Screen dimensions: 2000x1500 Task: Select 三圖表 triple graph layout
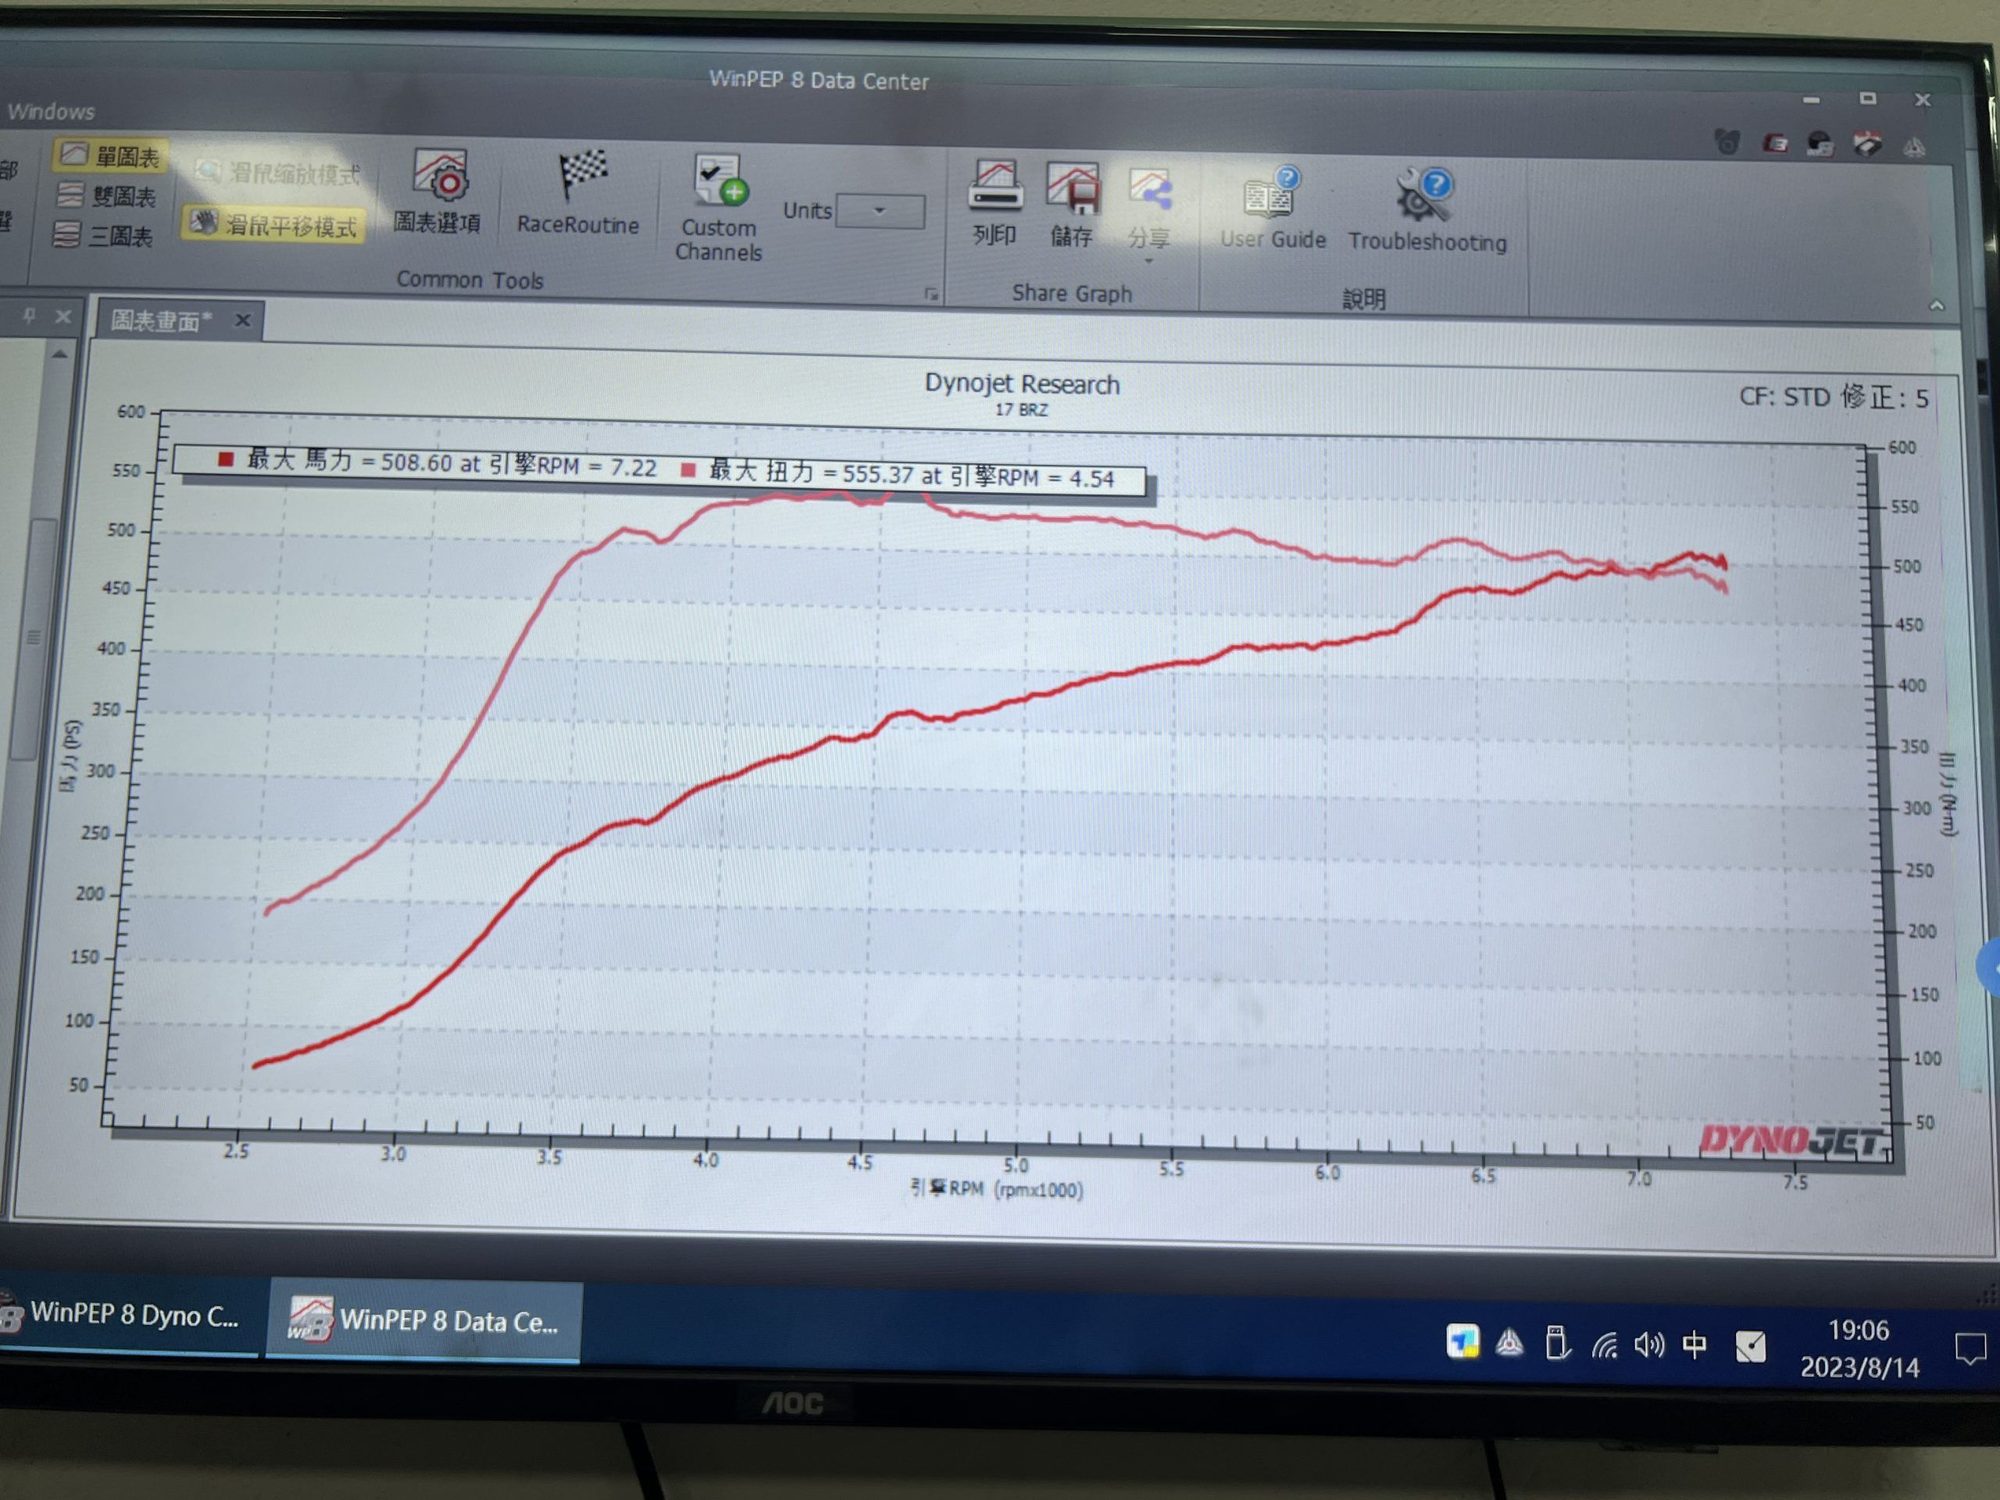click(105, 236)
